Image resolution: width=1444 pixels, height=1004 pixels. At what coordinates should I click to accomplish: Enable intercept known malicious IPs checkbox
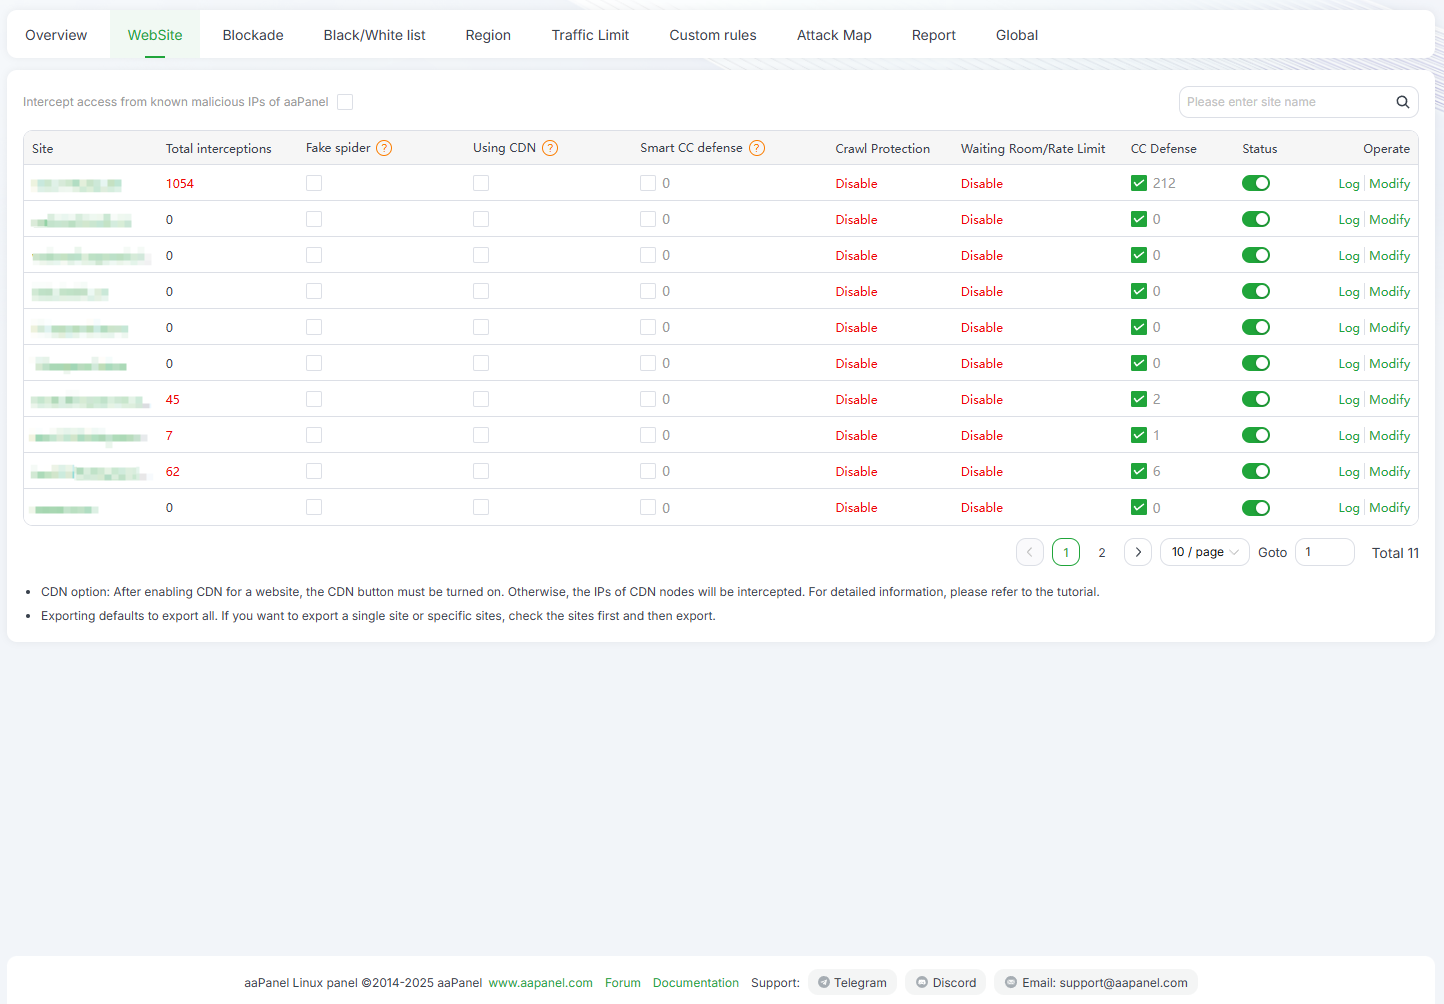point(345,102)
